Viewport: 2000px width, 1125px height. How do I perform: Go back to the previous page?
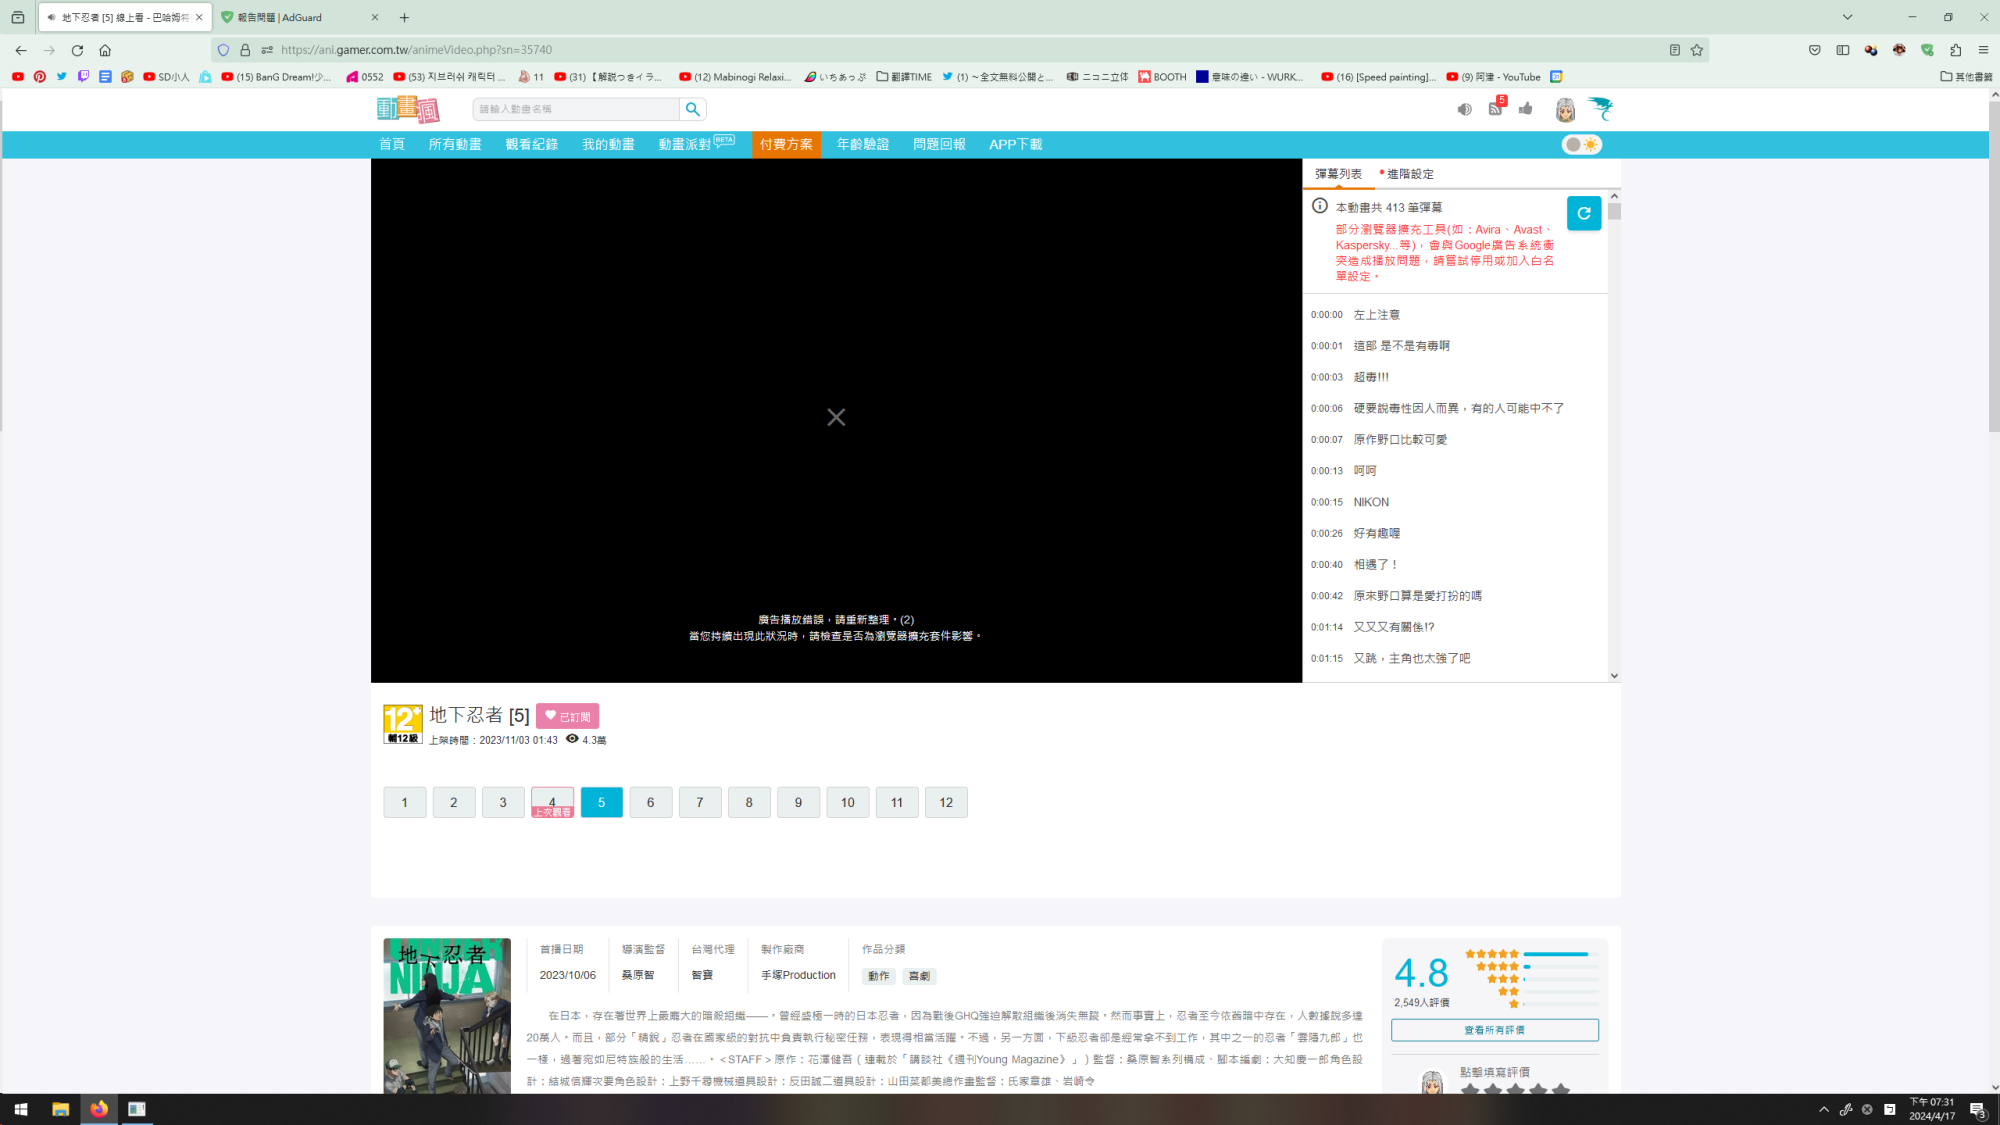point(21,50)
